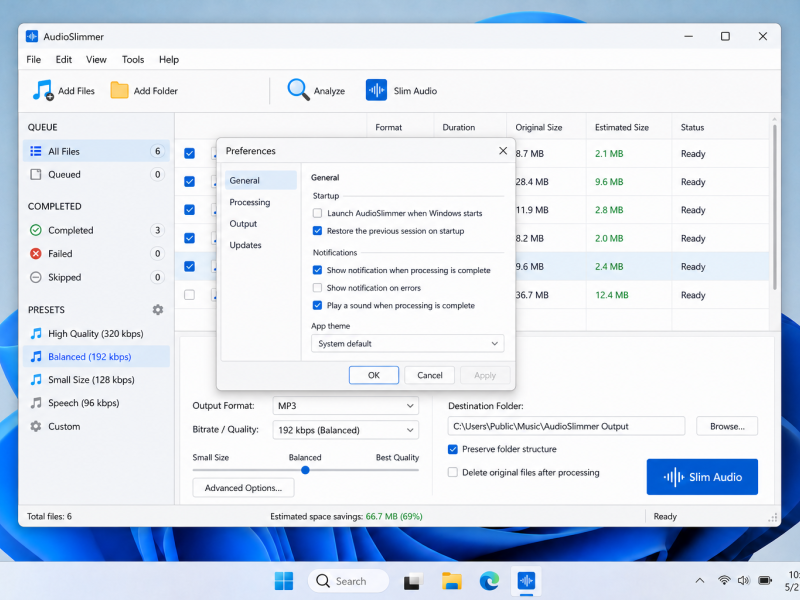
Task: Click the file list vertical scrollbar
Action: click(774, 207)
